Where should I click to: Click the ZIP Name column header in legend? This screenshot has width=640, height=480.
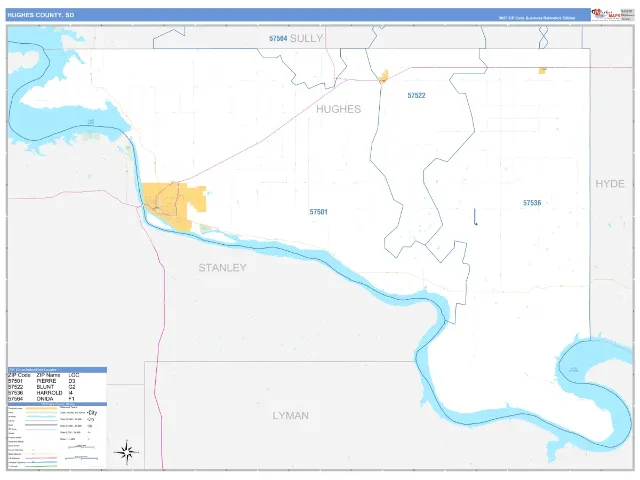pyautogui.click(x=48, y=375)
